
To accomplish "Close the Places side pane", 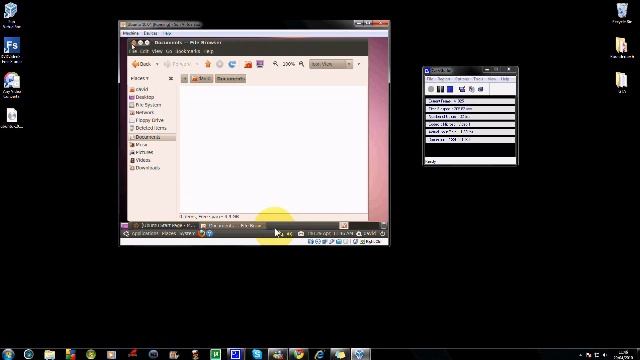I will 171,78.
